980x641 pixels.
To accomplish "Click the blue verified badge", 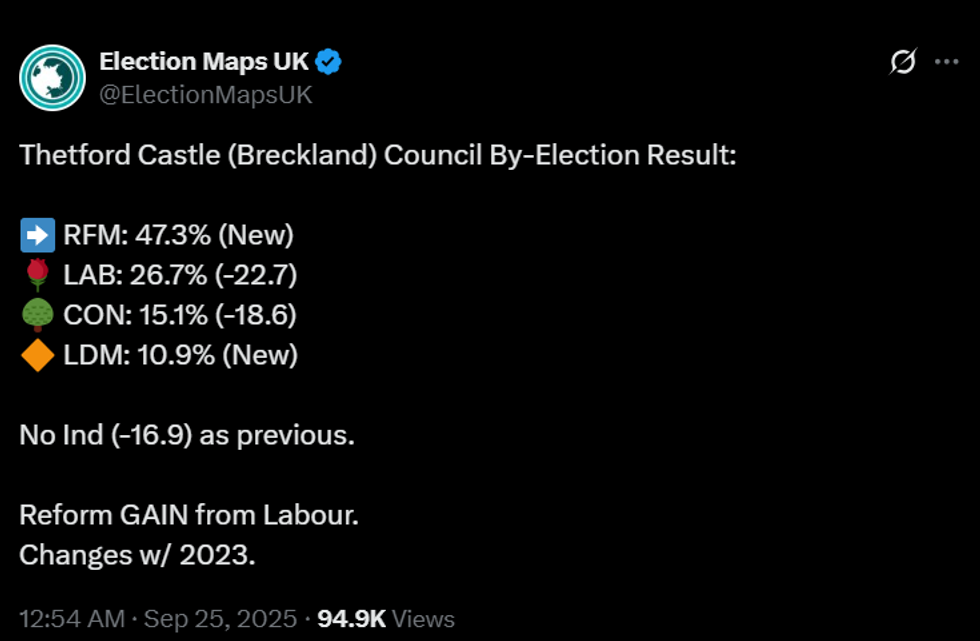I will pos(329,63).
